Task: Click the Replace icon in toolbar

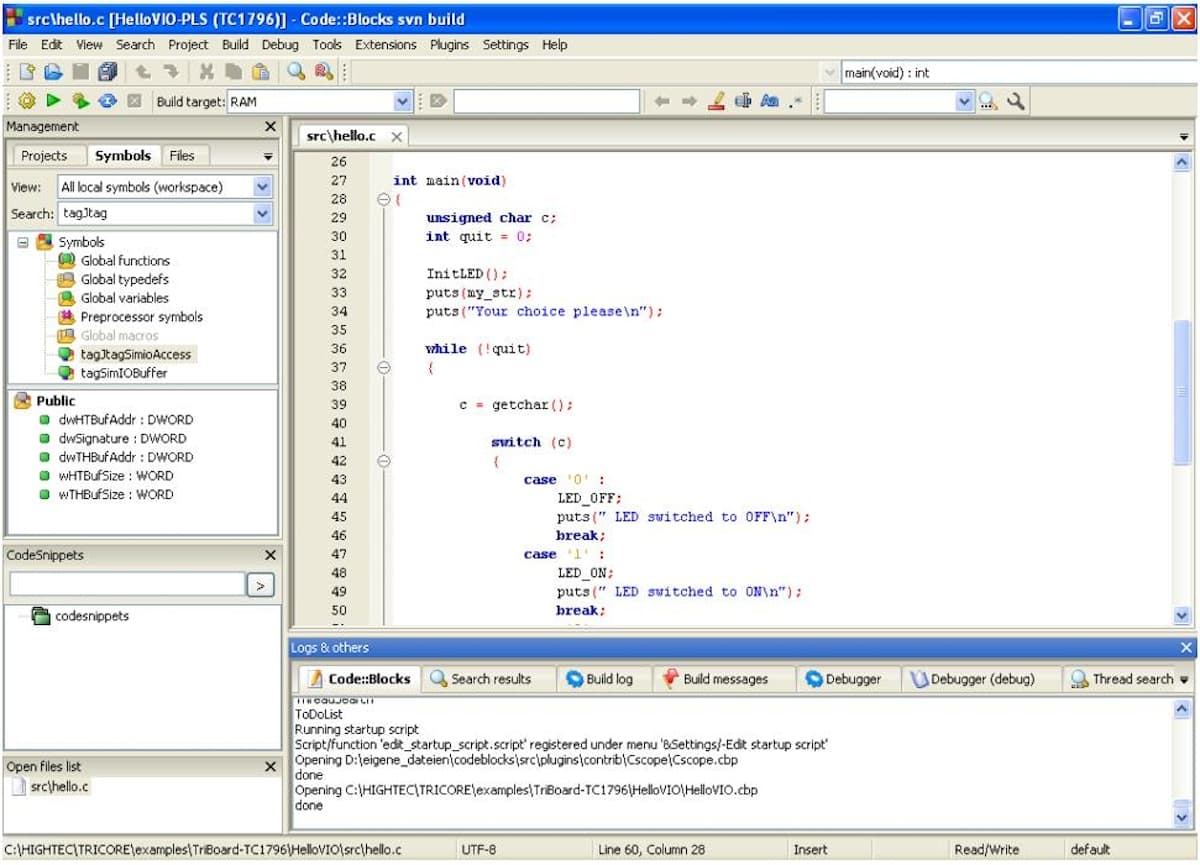Action: 322,72
